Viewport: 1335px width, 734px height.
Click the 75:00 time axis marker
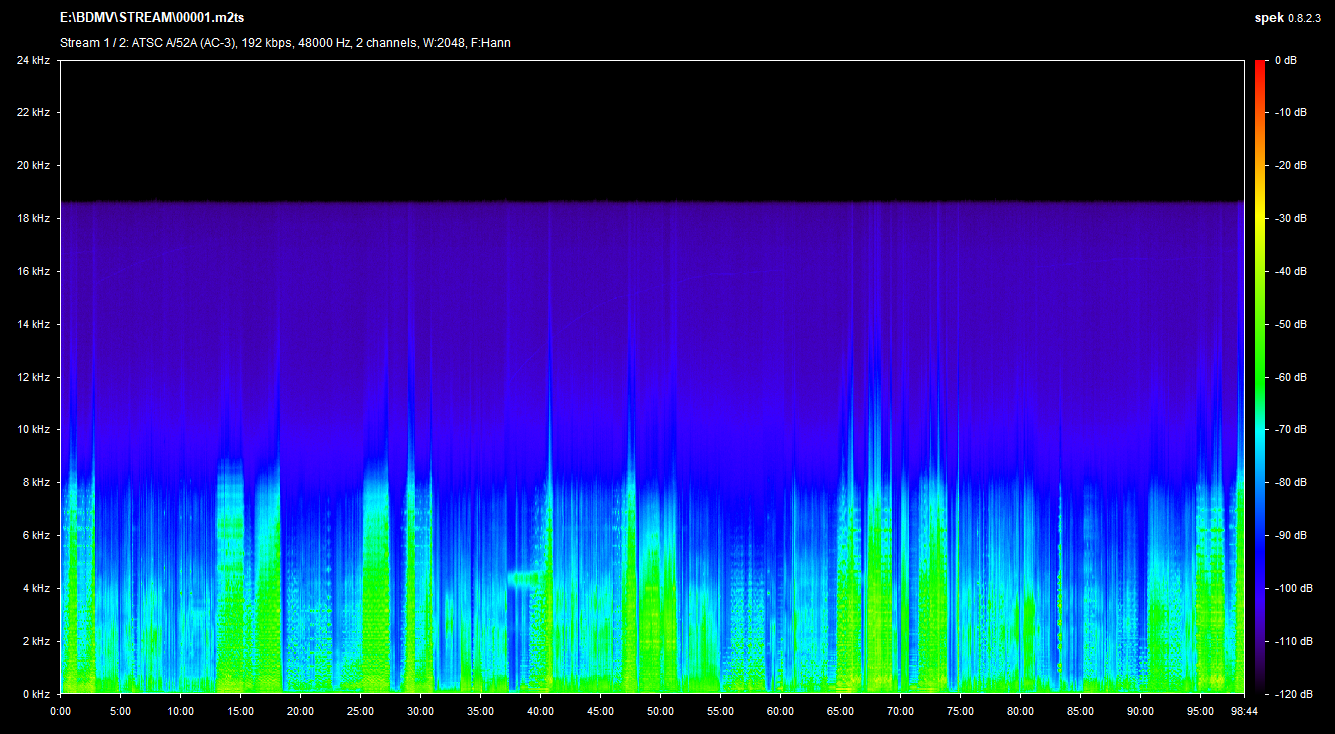coord(960,712)
